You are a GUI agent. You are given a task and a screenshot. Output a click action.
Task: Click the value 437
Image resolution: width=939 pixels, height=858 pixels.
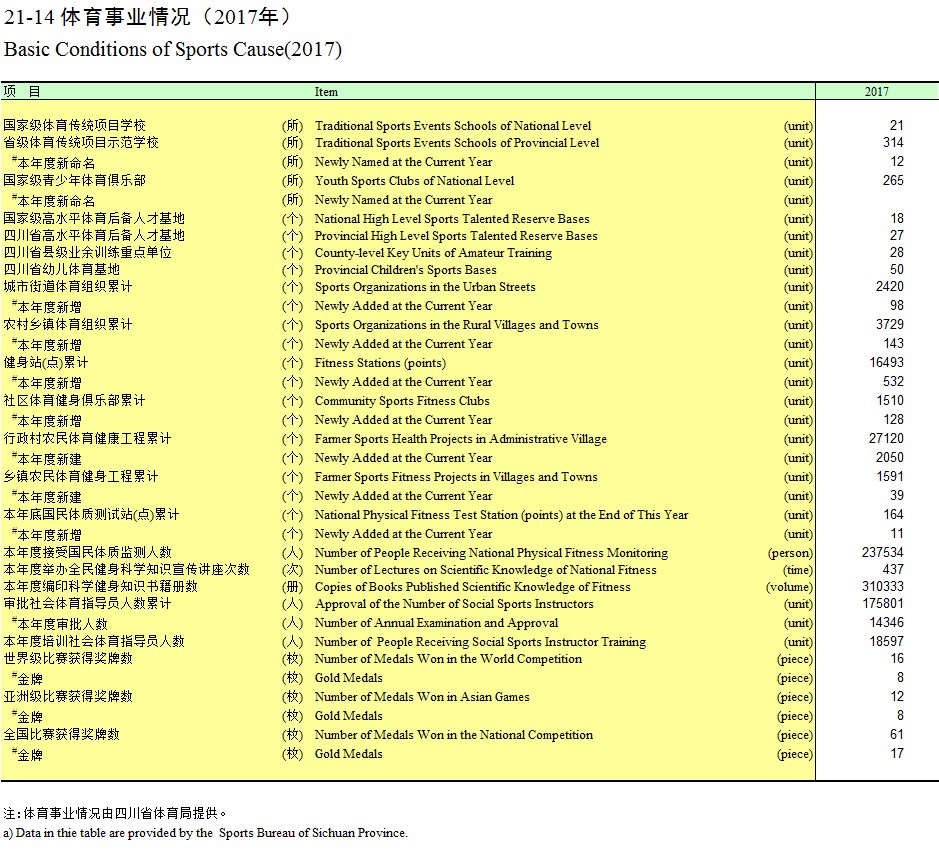coord(893,570)
